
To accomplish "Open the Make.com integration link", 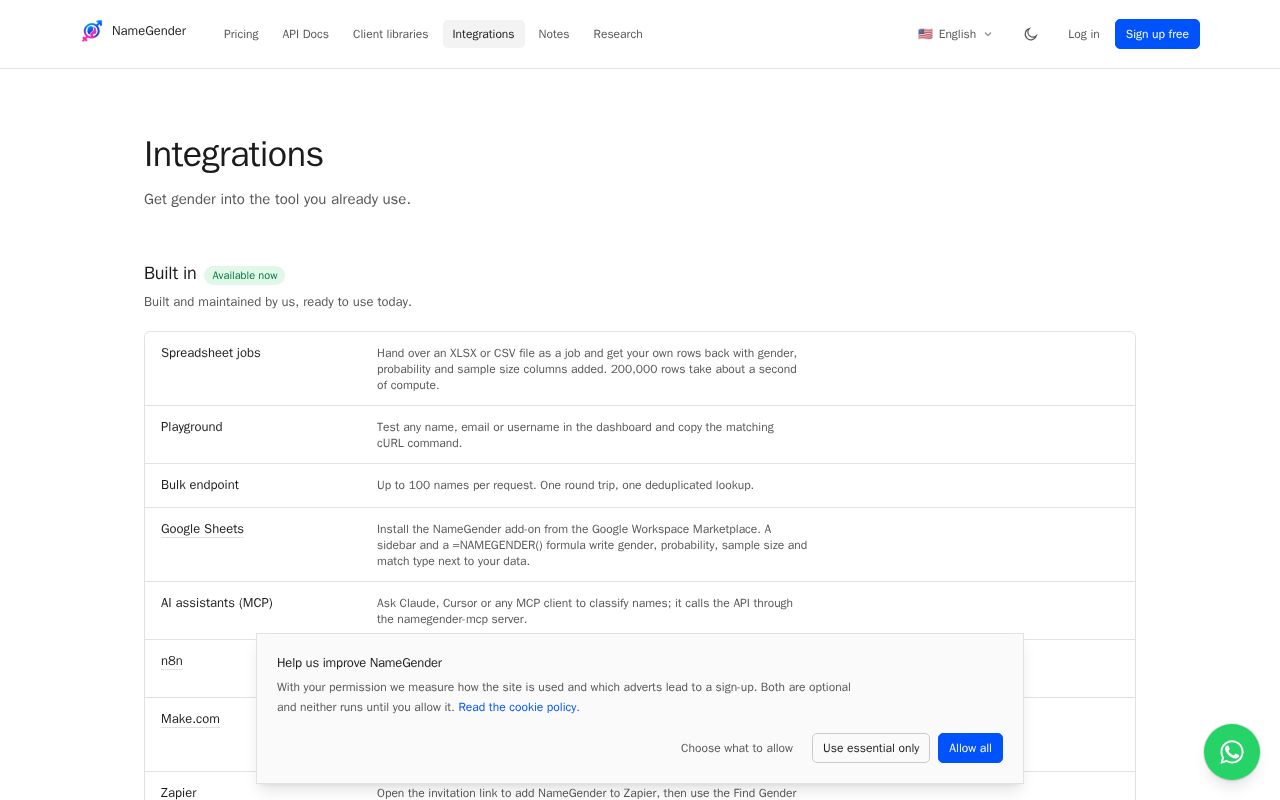I will [190, 719].
